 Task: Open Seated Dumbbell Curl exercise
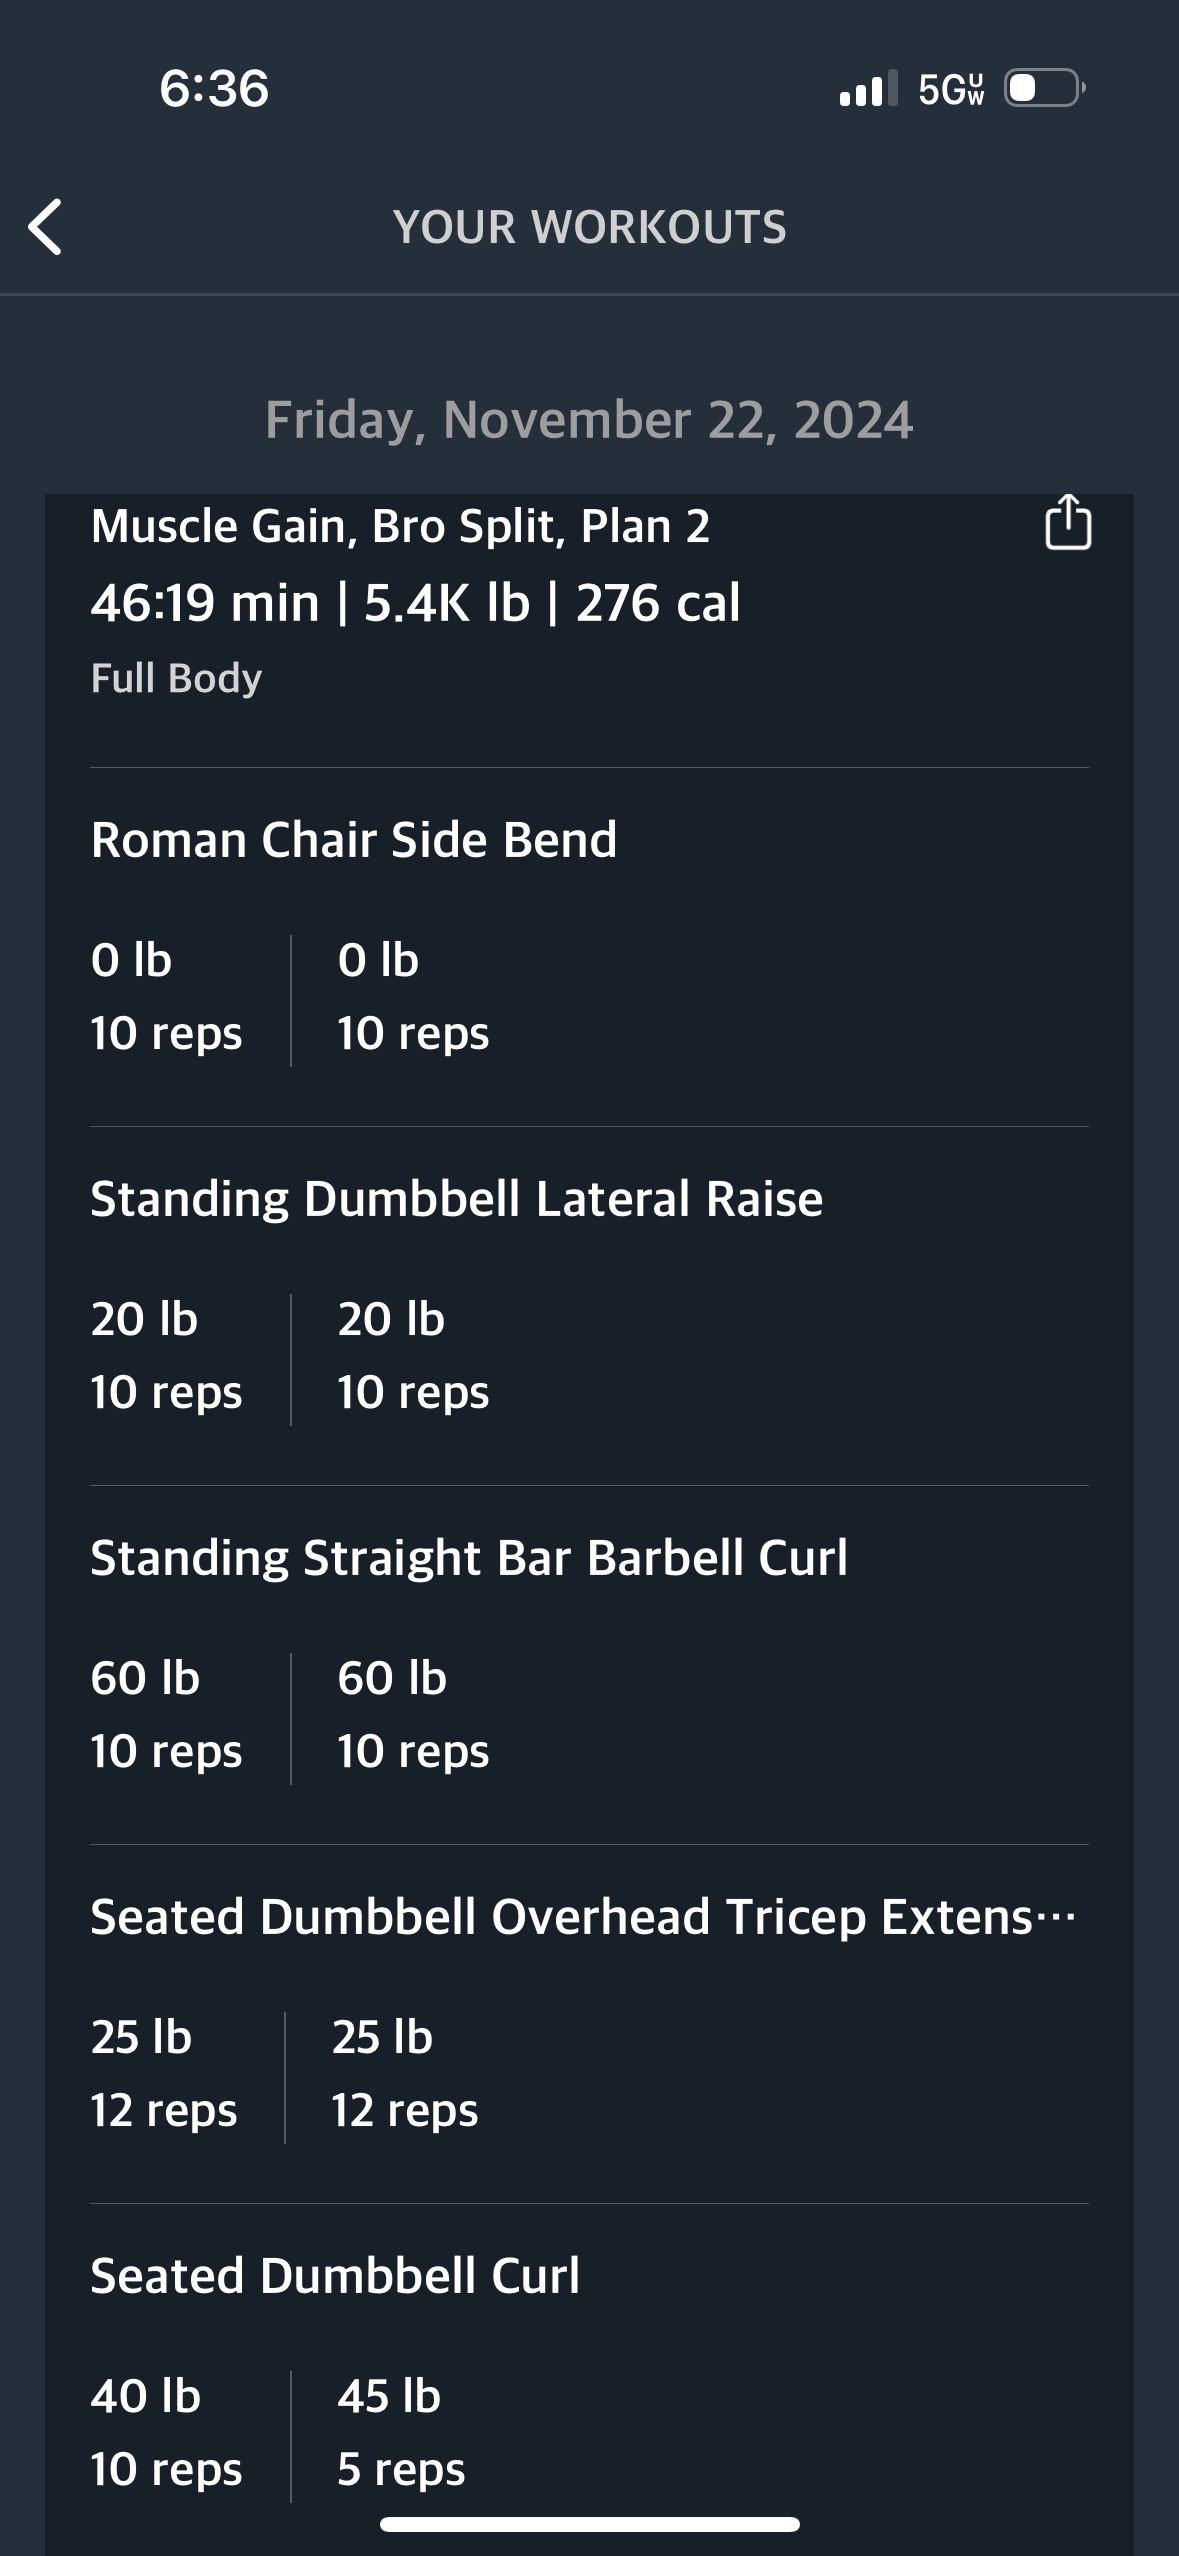click(x=335, y=2275)
